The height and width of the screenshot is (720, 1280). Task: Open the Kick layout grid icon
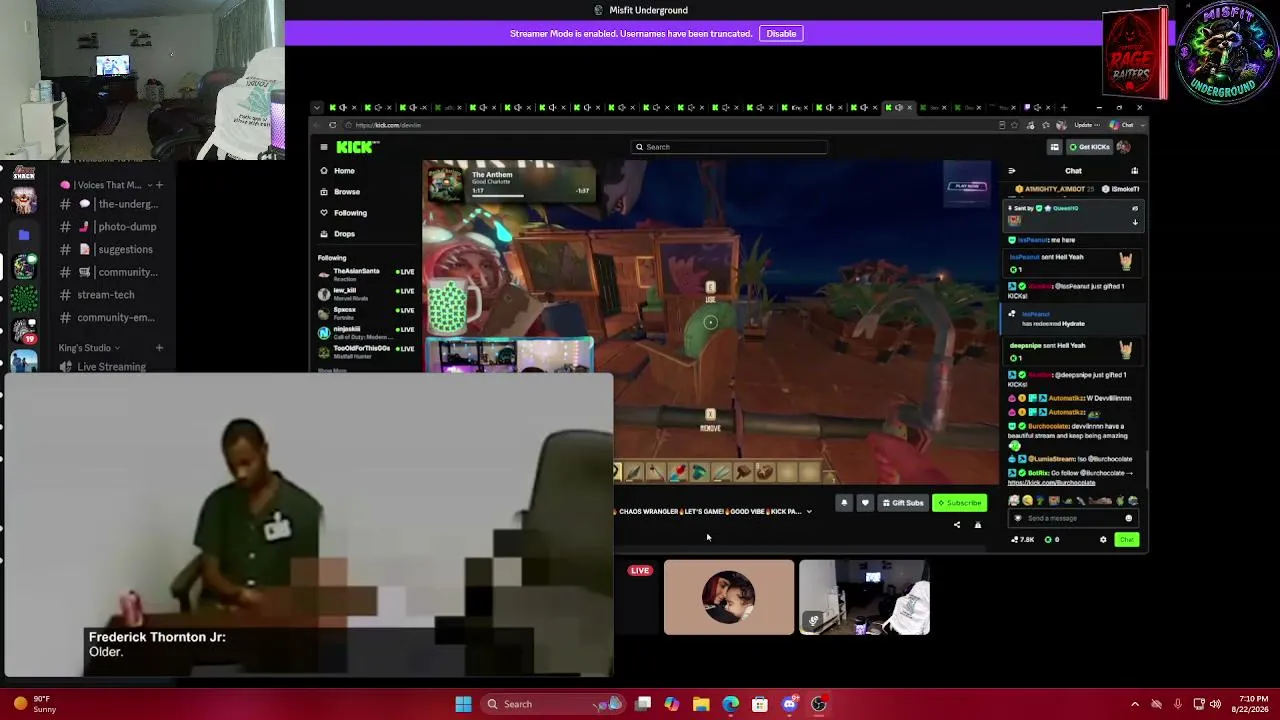tap(1054, 147)
